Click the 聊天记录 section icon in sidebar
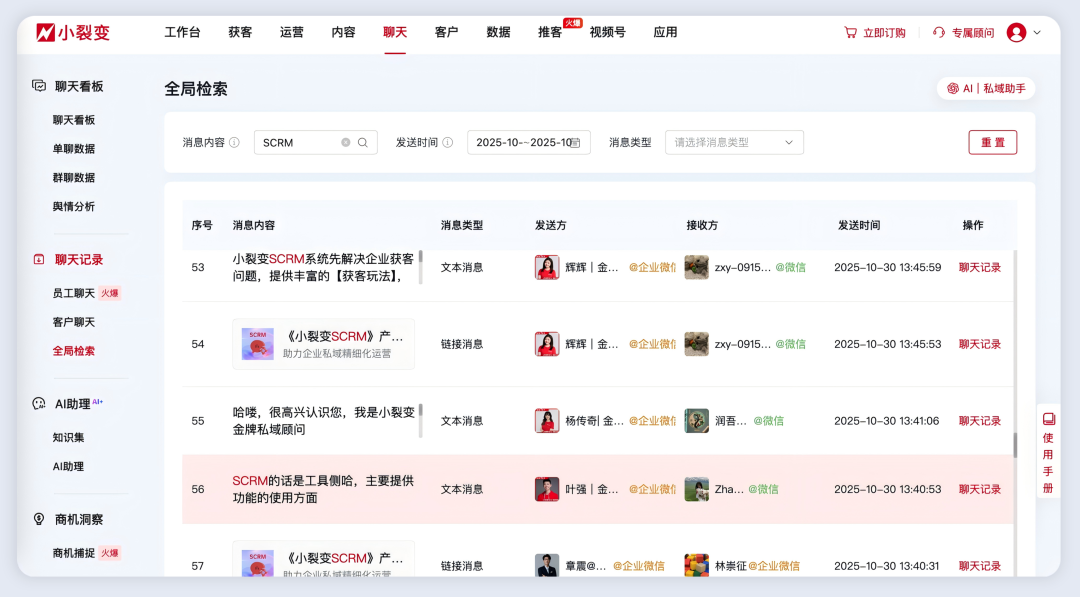The width and height of the screenshot is (1080, 597). click(37, 259)
